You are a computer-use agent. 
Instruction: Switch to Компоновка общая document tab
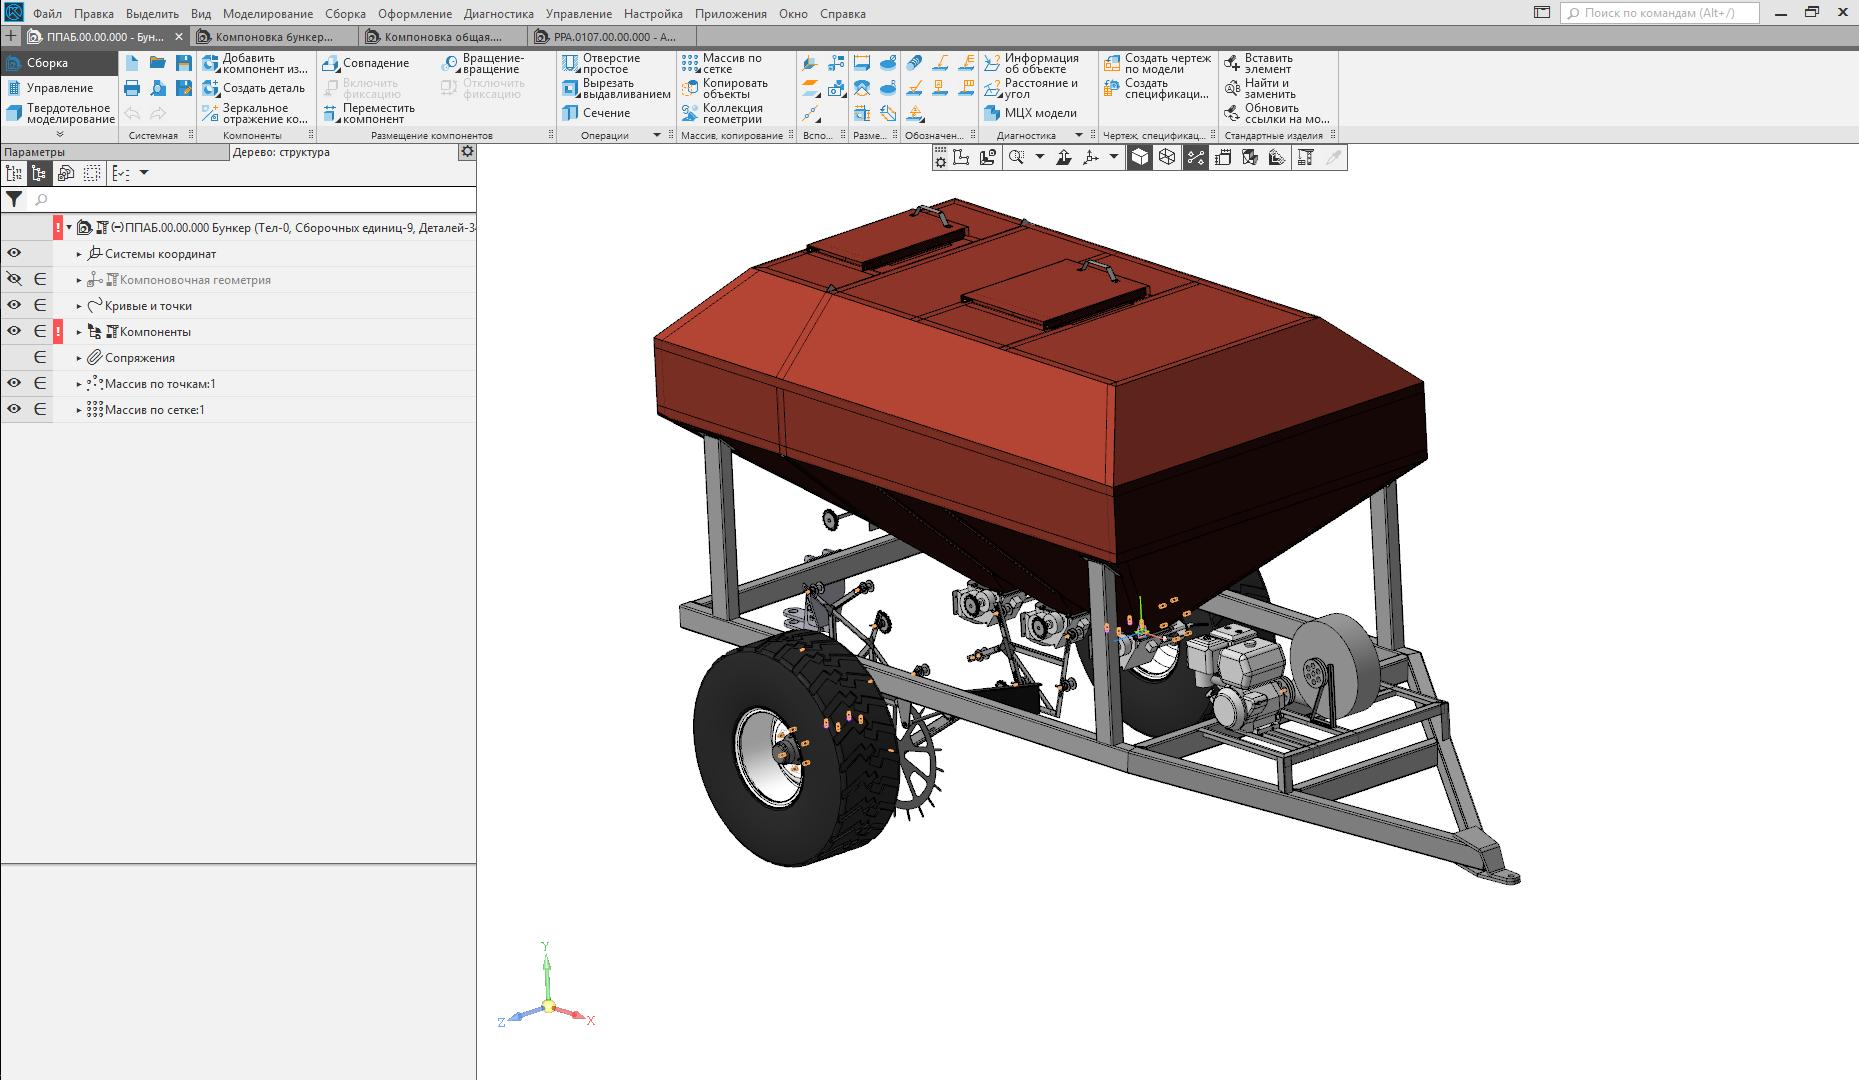click(443, 37)
